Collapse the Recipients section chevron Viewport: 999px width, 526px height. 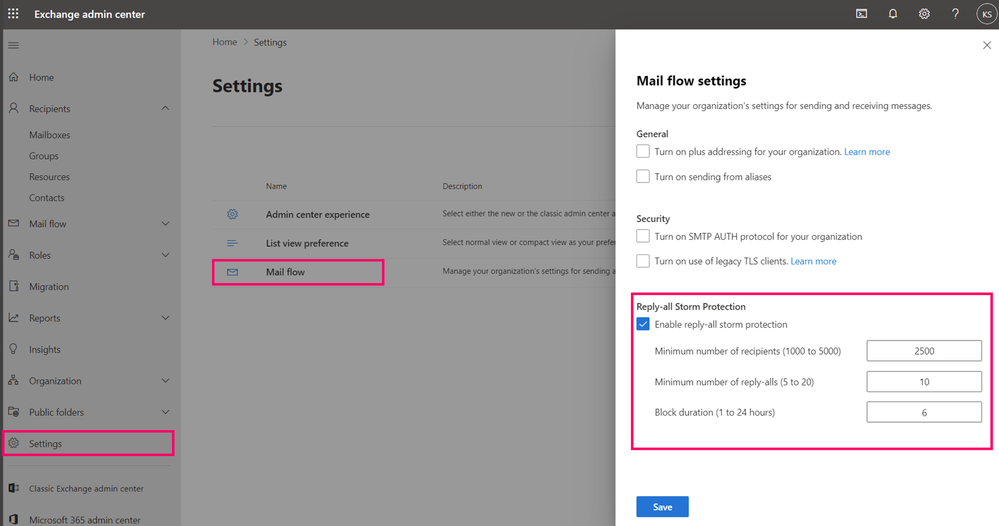pos(165,109)
